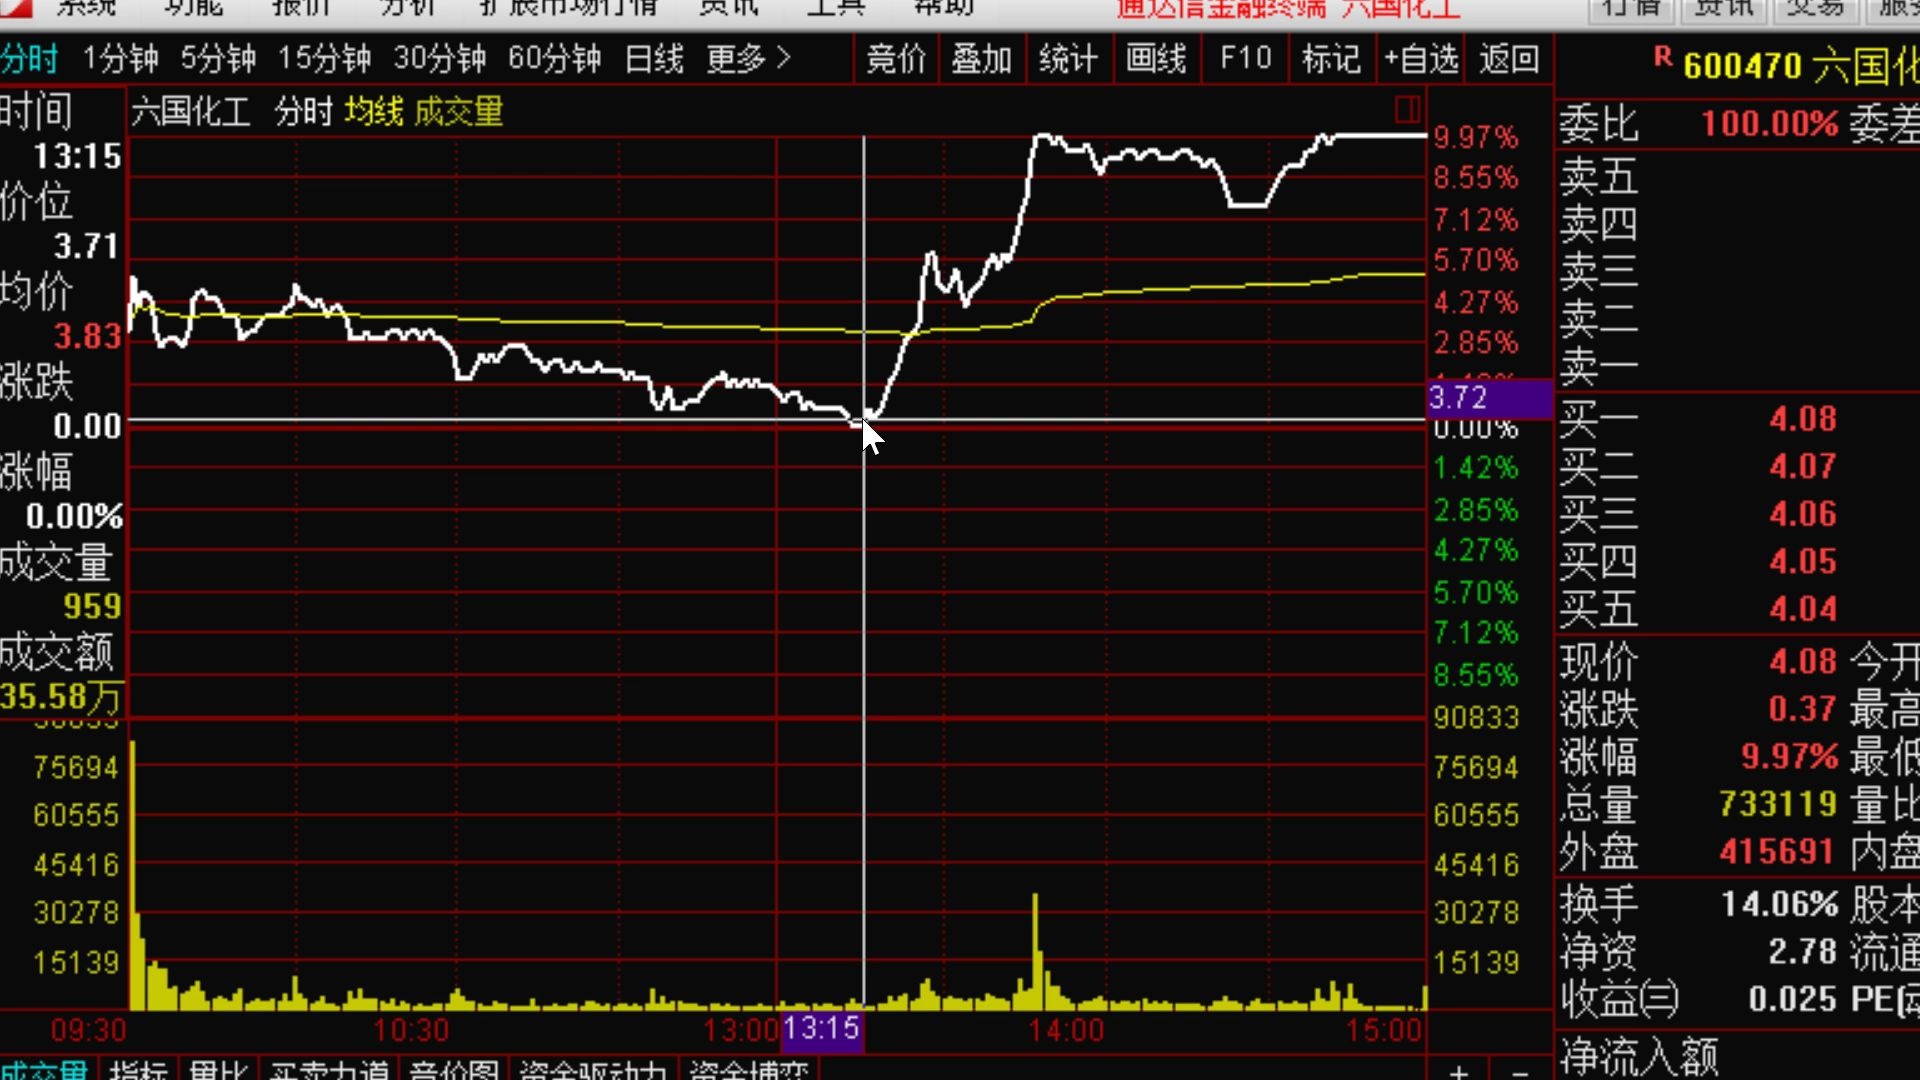Select the 成交量 bottom tab
1920x1080 pixels.
click(x=45, y=1070)
